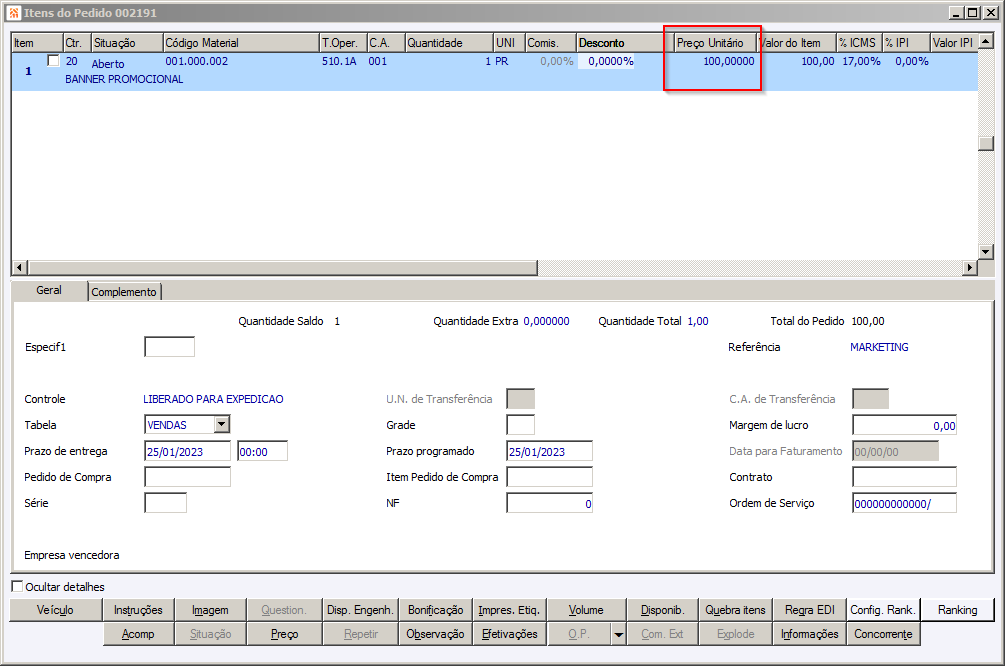Click the horizontal scrollbar right arrow
This screenshot has width=1005, height=666.
click(x=970, y=267)
